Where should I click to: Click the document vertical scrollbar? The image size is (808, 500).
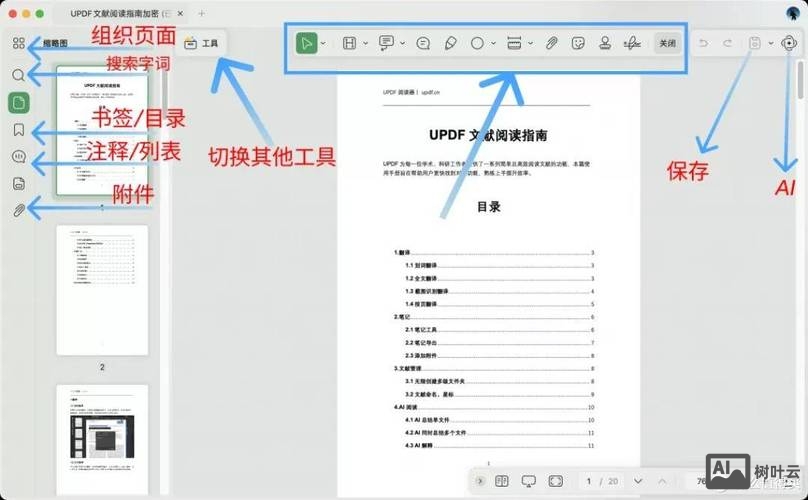coord(800,80)
